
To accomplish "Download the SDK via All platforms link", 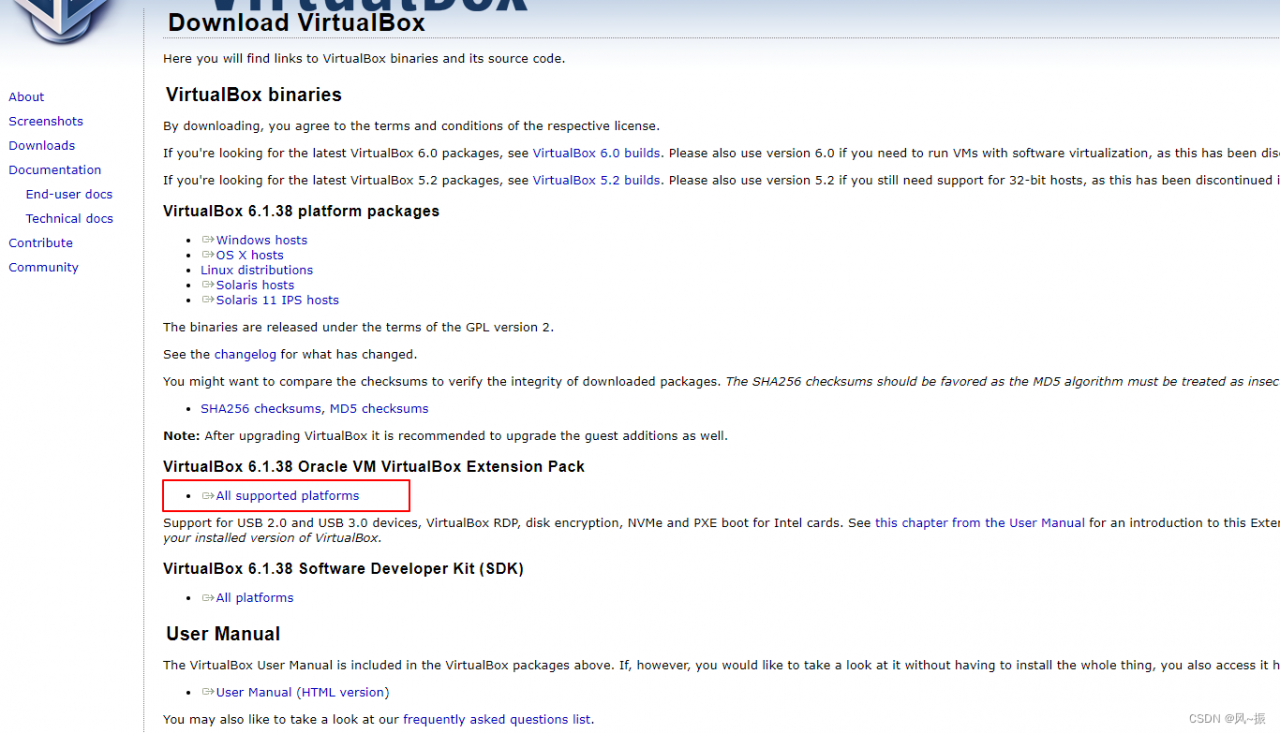I will [254, 598].
